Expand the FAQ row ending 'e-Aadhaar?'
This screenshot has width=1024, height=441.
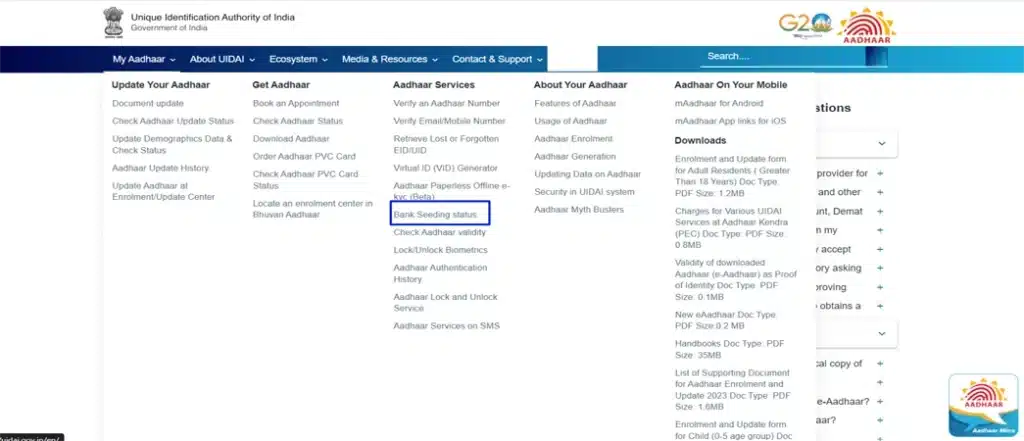coord(880,402)
